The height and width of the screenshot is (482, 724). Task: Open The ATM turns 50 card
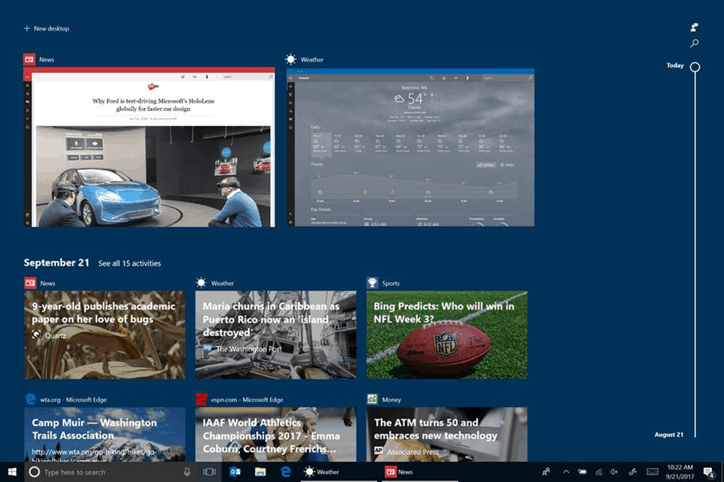click(446, 434)
